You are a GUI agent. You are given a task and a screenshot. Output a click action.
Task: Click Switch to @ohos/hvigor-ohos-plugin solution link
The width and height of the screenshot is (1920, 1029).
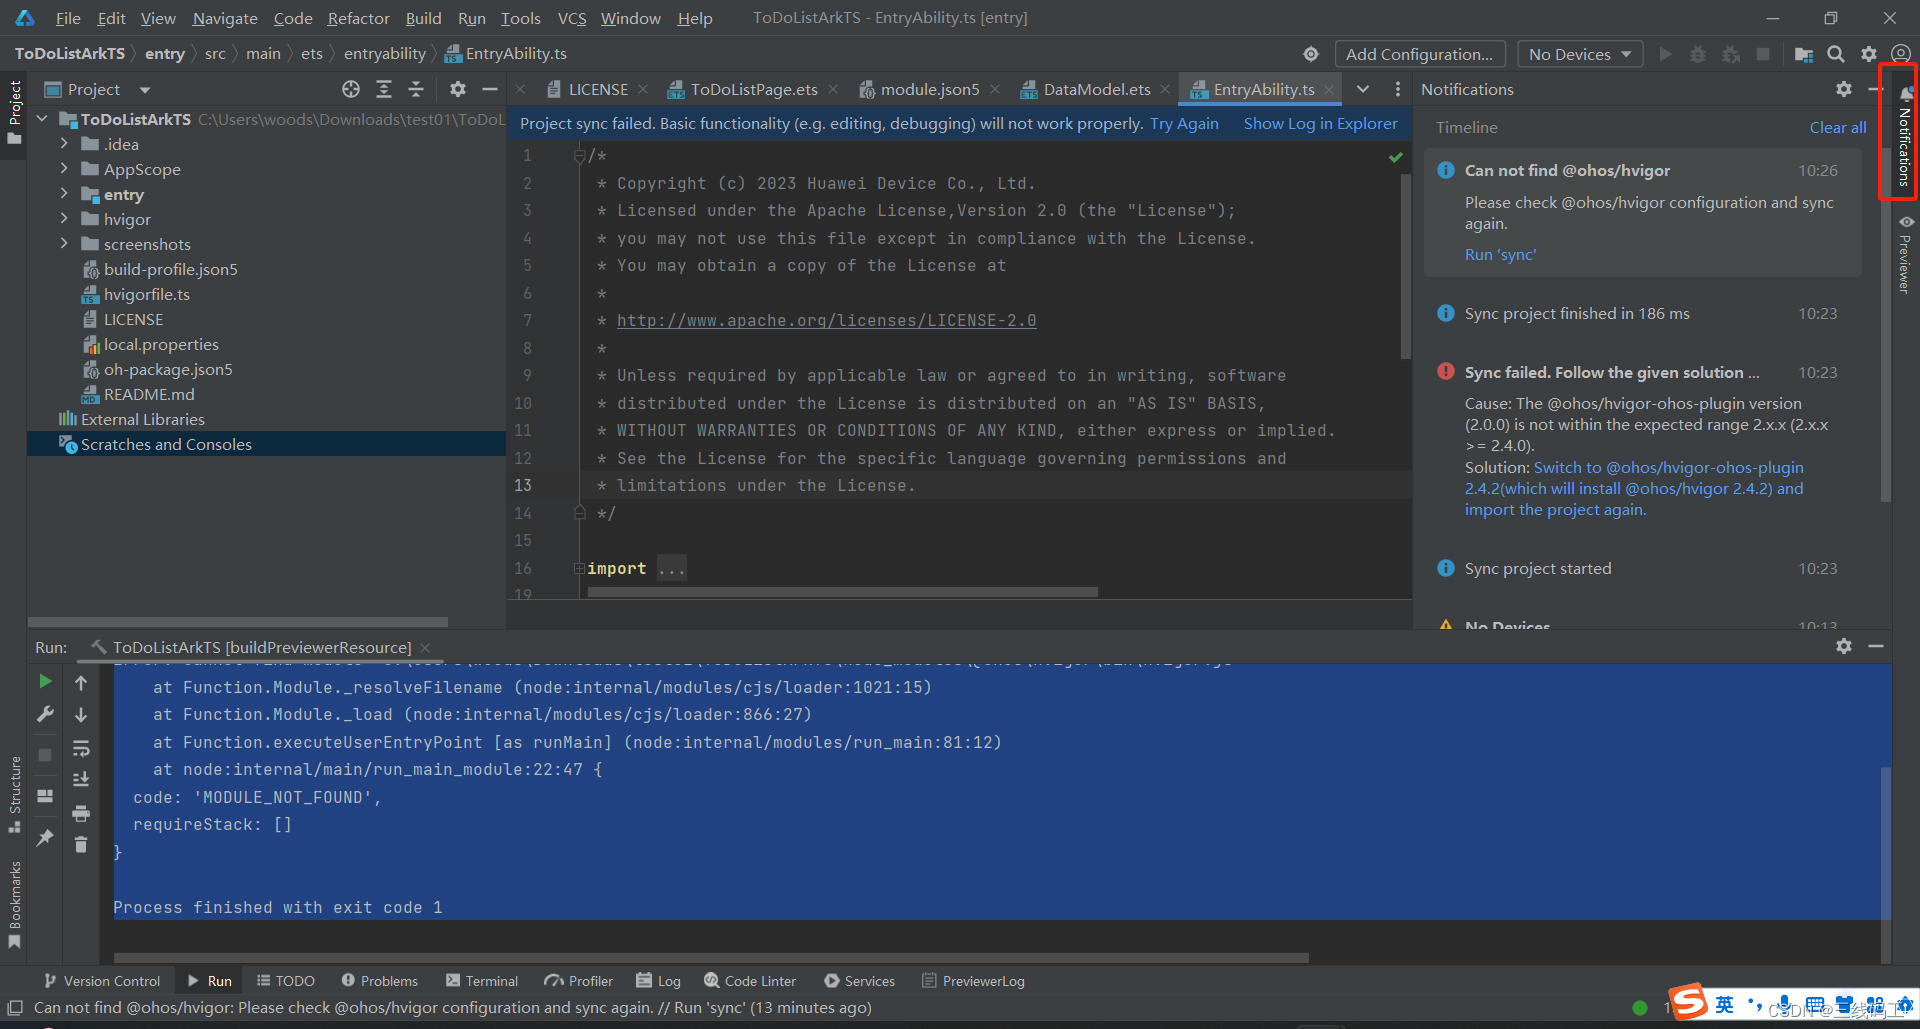click(x=1634, y=488)
